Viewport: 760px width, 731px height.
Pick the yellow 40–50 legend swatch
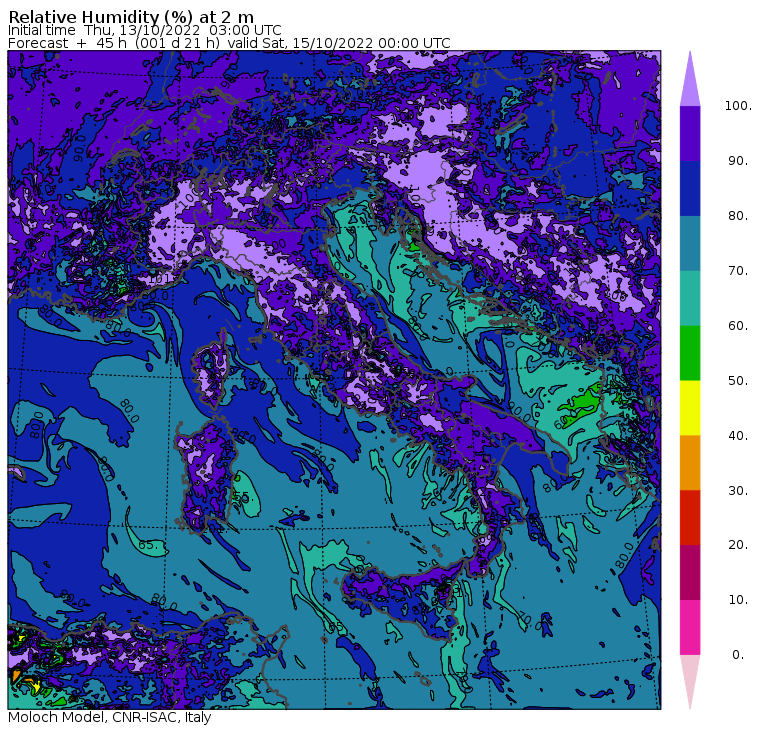(690, 408)
